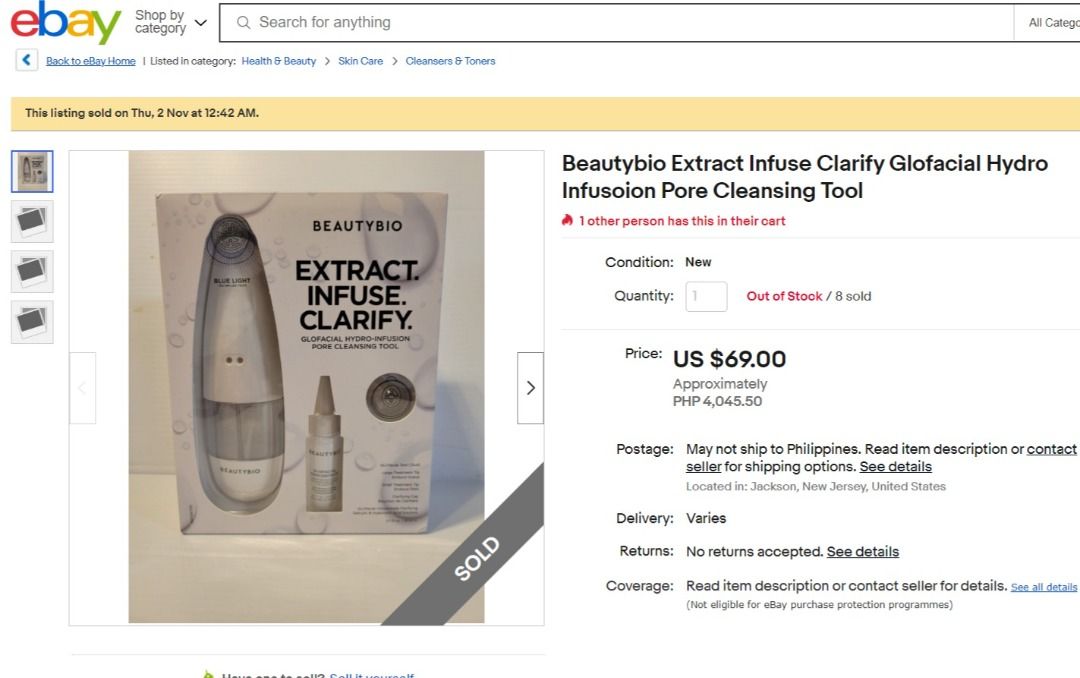Click the Skin Care breadcrumb link
Image resolution: width=1080 pixels, height=678 pixels.
coord(362,60)
